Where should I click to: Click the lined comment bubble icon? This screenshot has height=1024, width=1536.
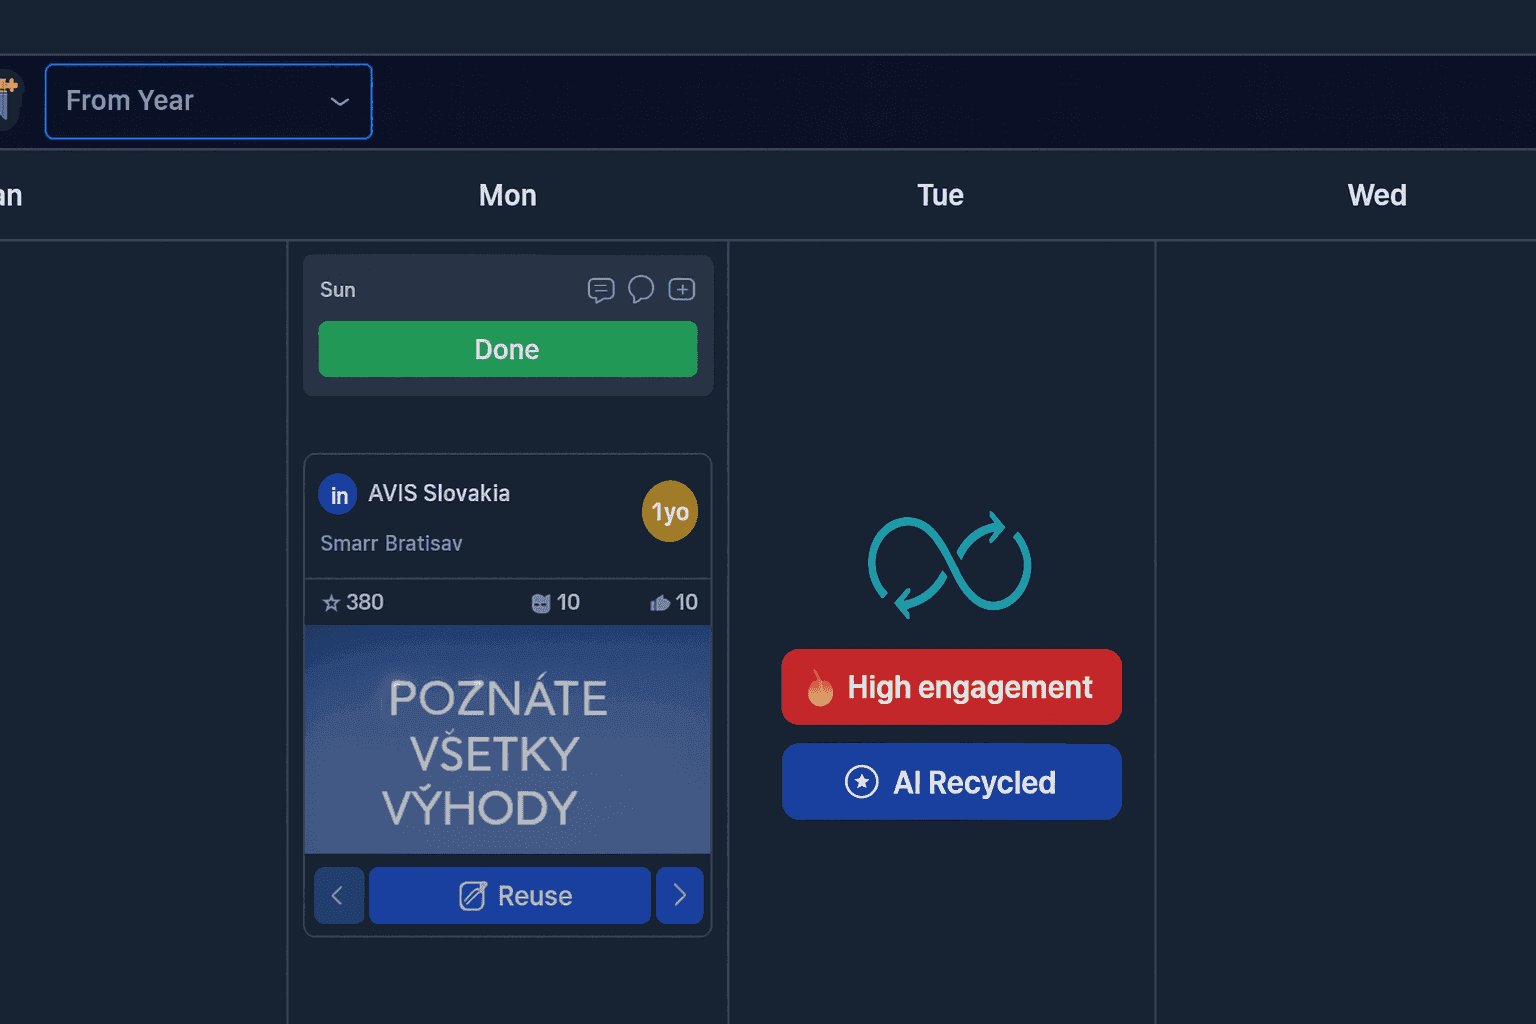pos(600,290)
